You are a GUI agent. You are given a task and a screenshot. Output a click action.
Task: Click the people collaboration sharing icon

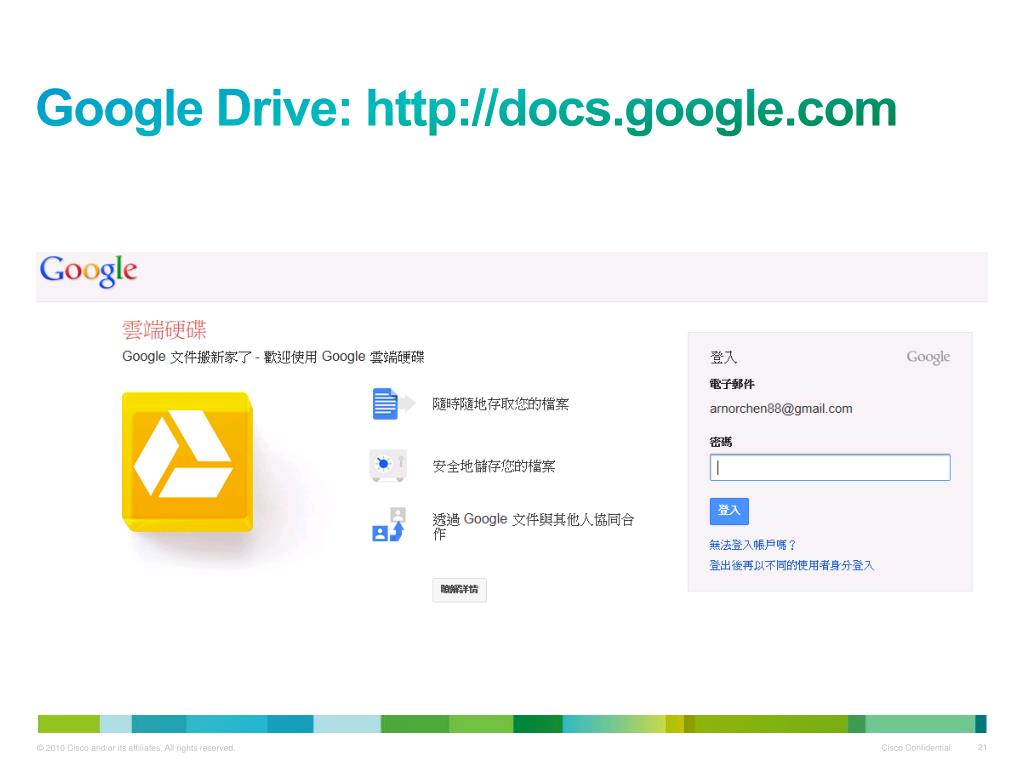coord(389,524)
